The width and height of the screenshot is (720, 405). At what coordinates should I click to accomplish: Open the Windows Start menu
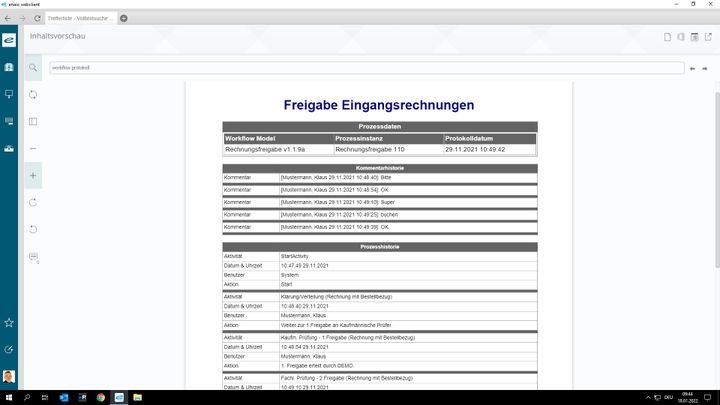(x=8, y=398)
